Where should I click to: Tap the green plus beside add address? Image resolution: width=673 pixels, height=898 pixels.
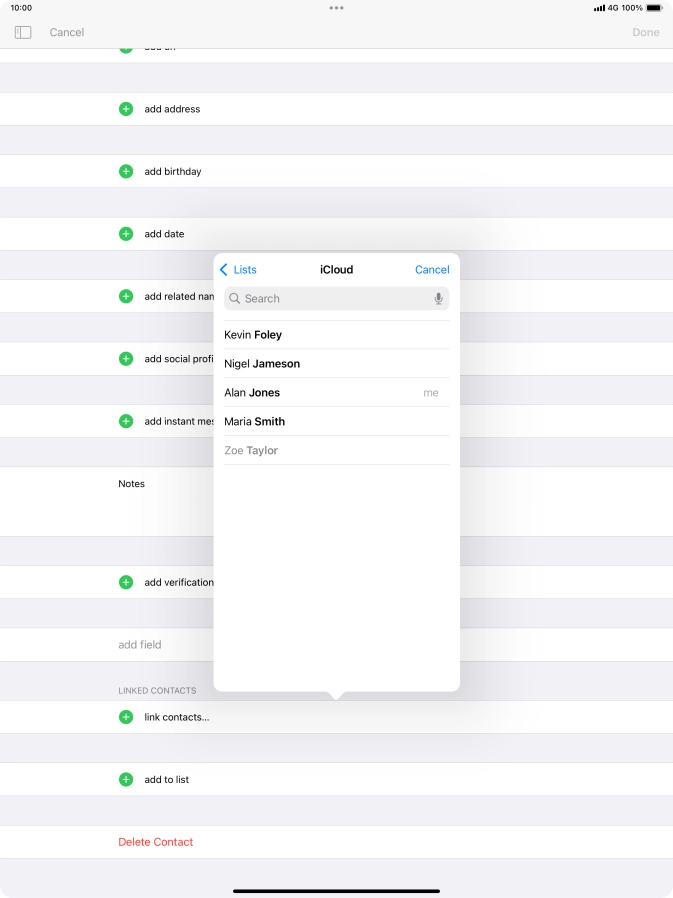[126, 109]
